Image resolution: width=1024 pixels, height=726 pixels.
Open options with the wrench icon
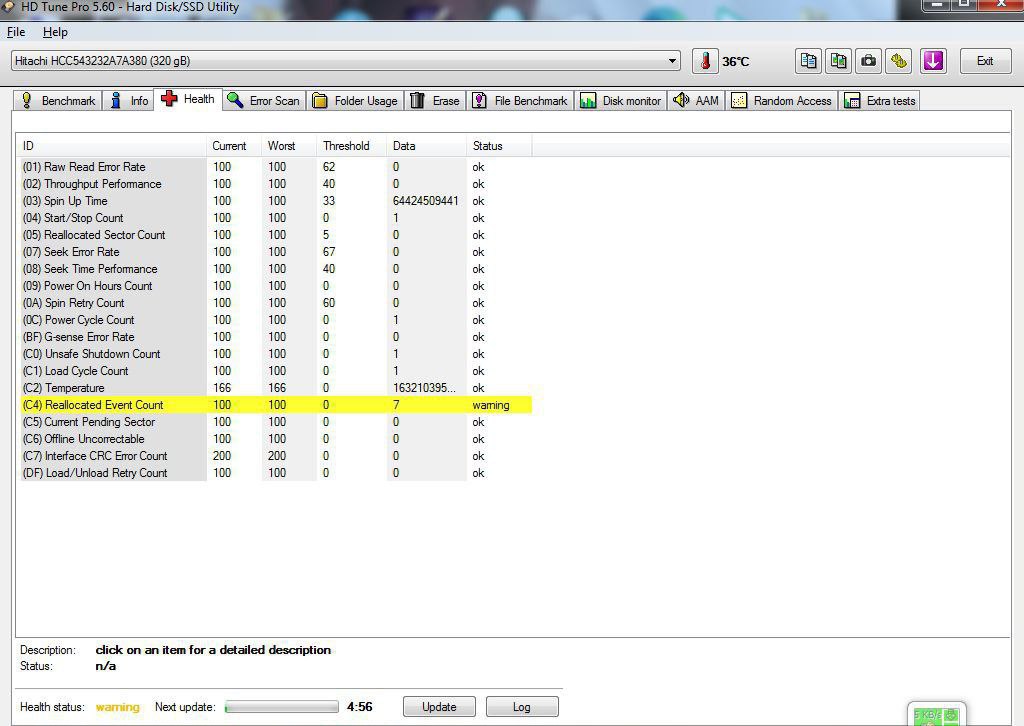(x=898, y=61)
